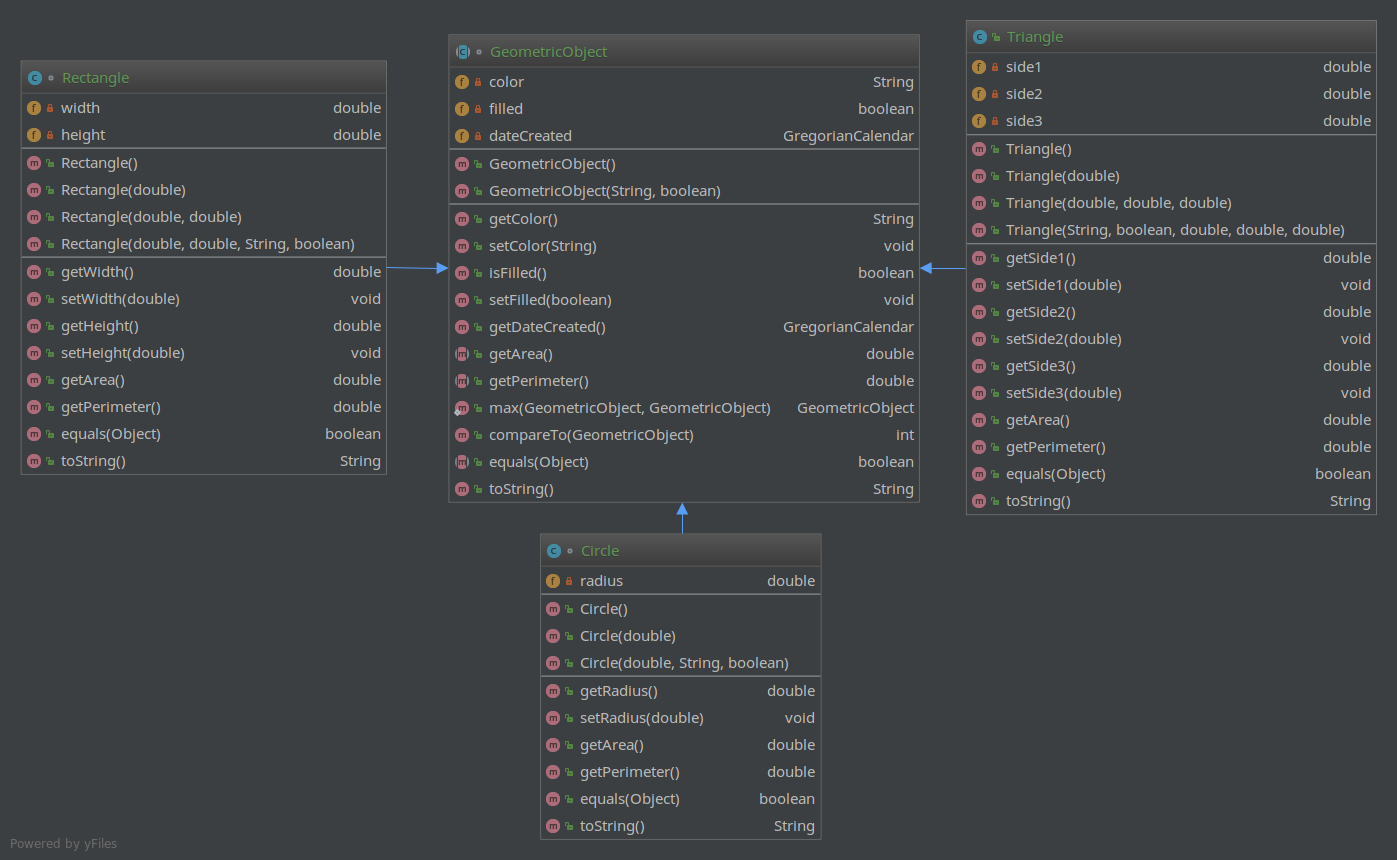Collapse the GeometricObject class node
Viewport: 1397px width, 860px height.
684,50
